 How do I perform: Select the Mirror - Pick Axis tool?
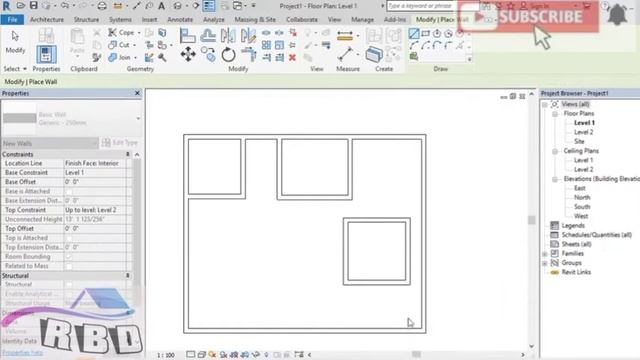point(228,36)
